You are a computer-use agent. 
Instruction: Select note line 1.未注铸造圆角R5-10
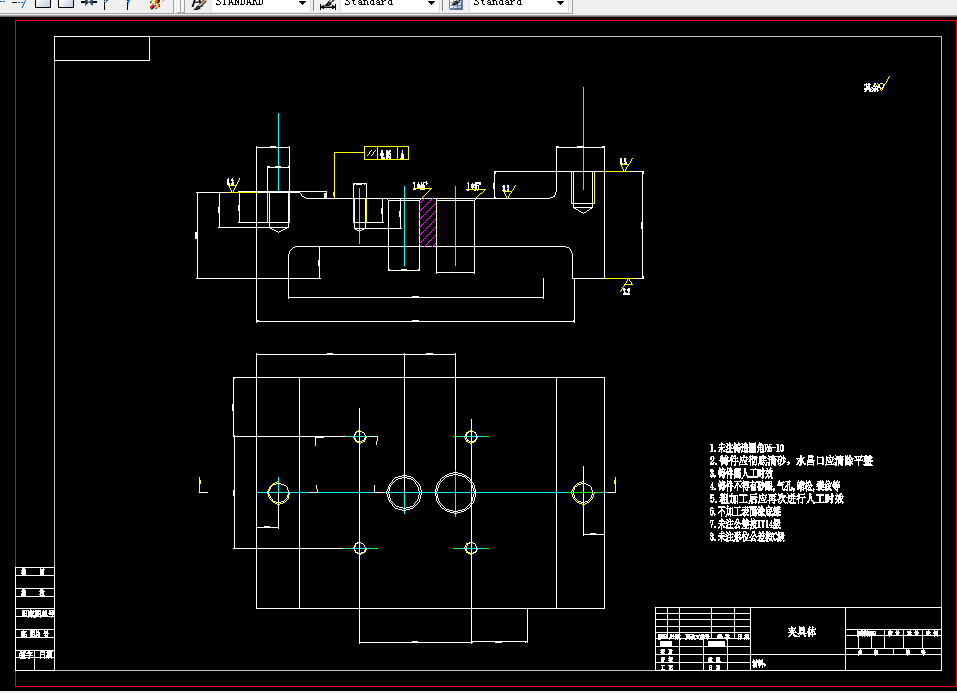click(746, 448)
